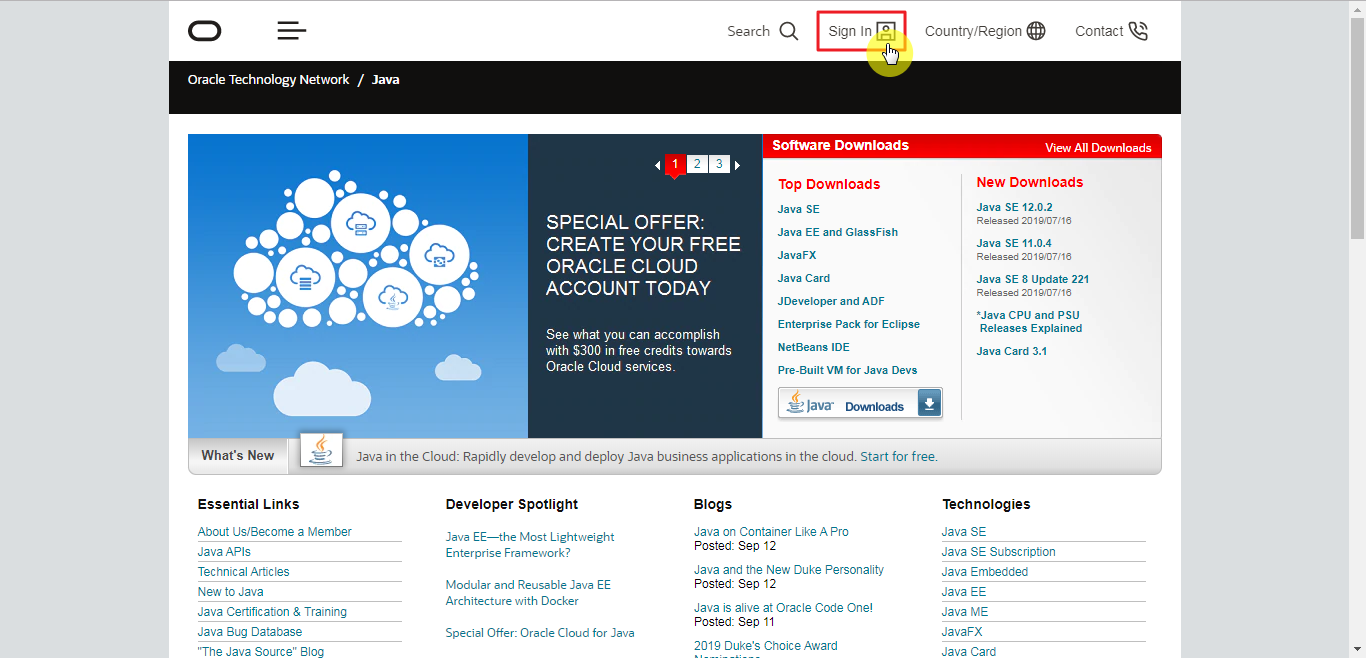
Task: Select carousel slide 3
Action: tap(719, 164)
